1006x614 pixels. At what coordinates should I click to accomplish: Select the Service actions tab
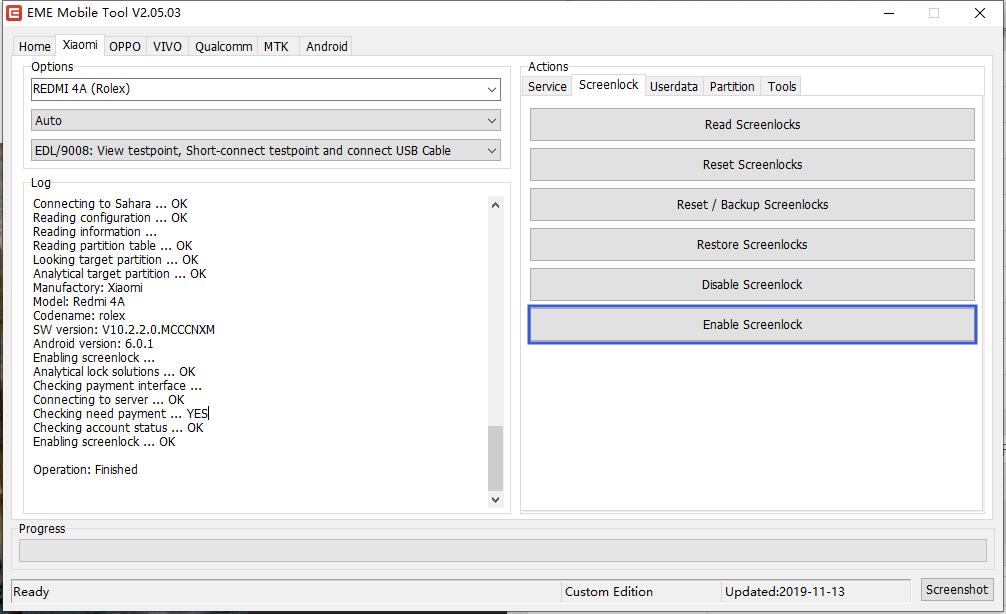point(547,87)
